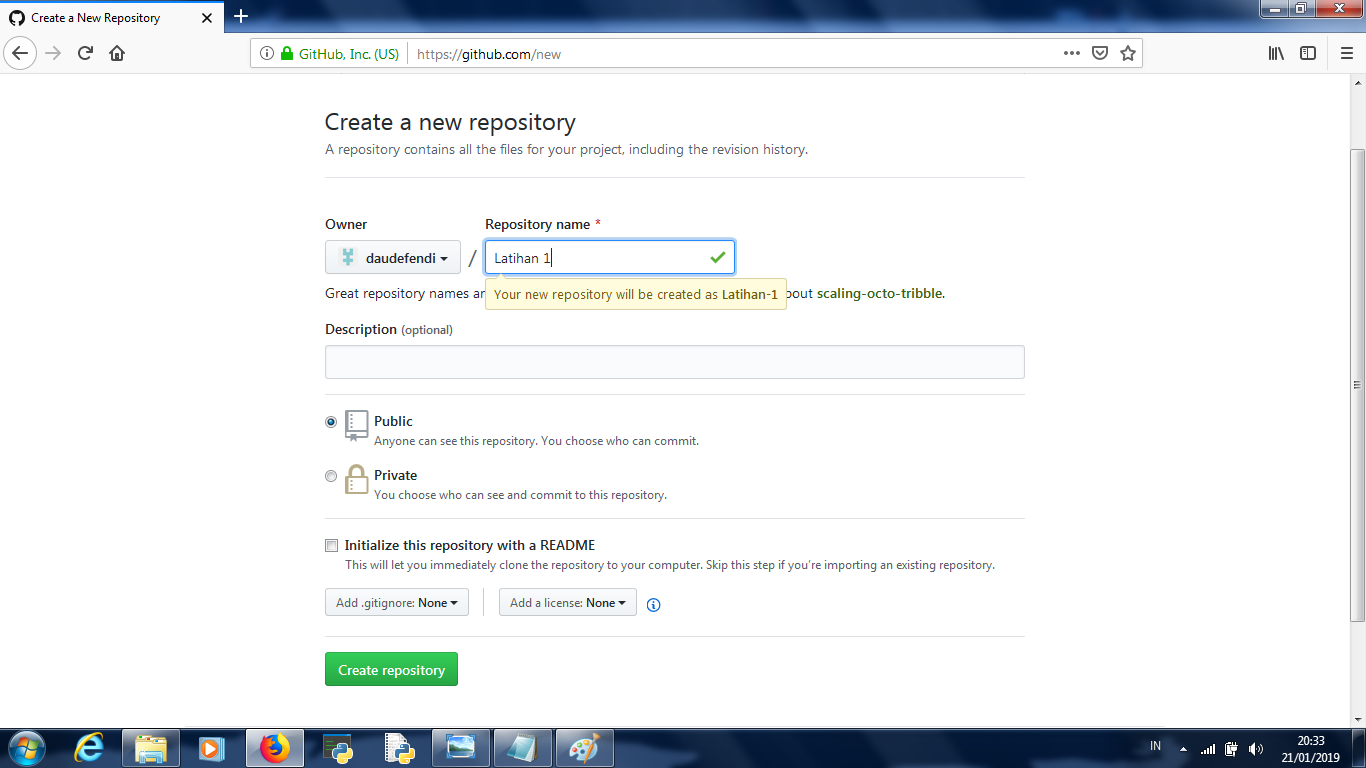Click the scaling-octo-tribble name suggestion
Viewport: 1366px width, 768px height.
tap(878, 293)
